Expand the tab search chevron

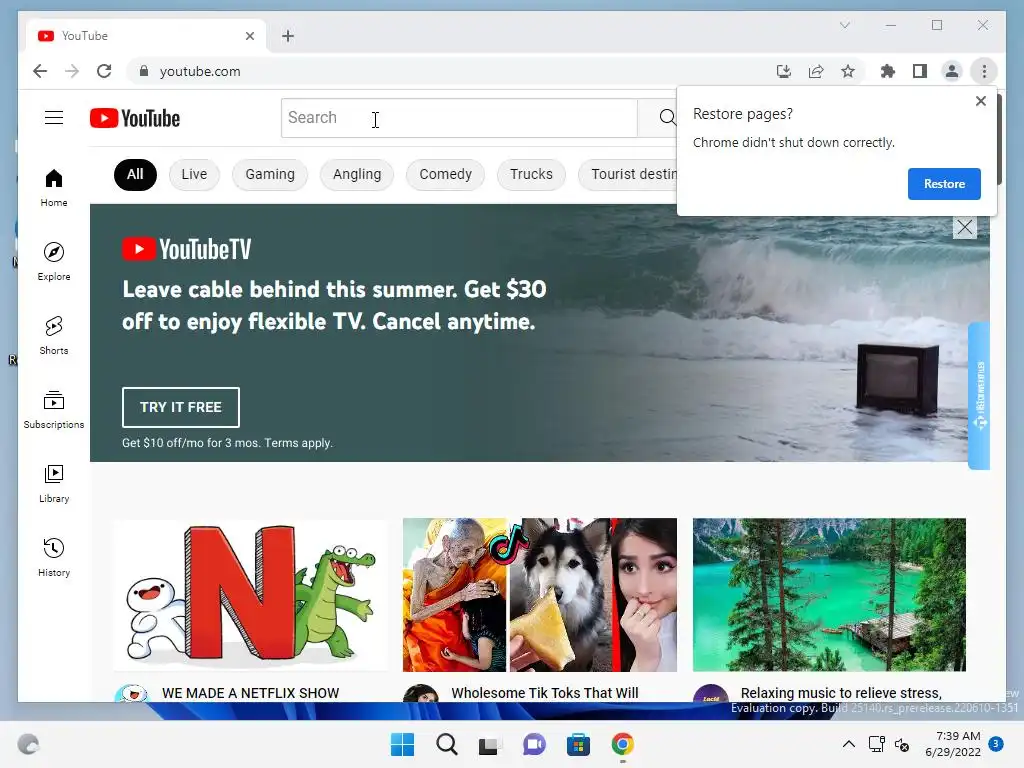click(844, 25)
